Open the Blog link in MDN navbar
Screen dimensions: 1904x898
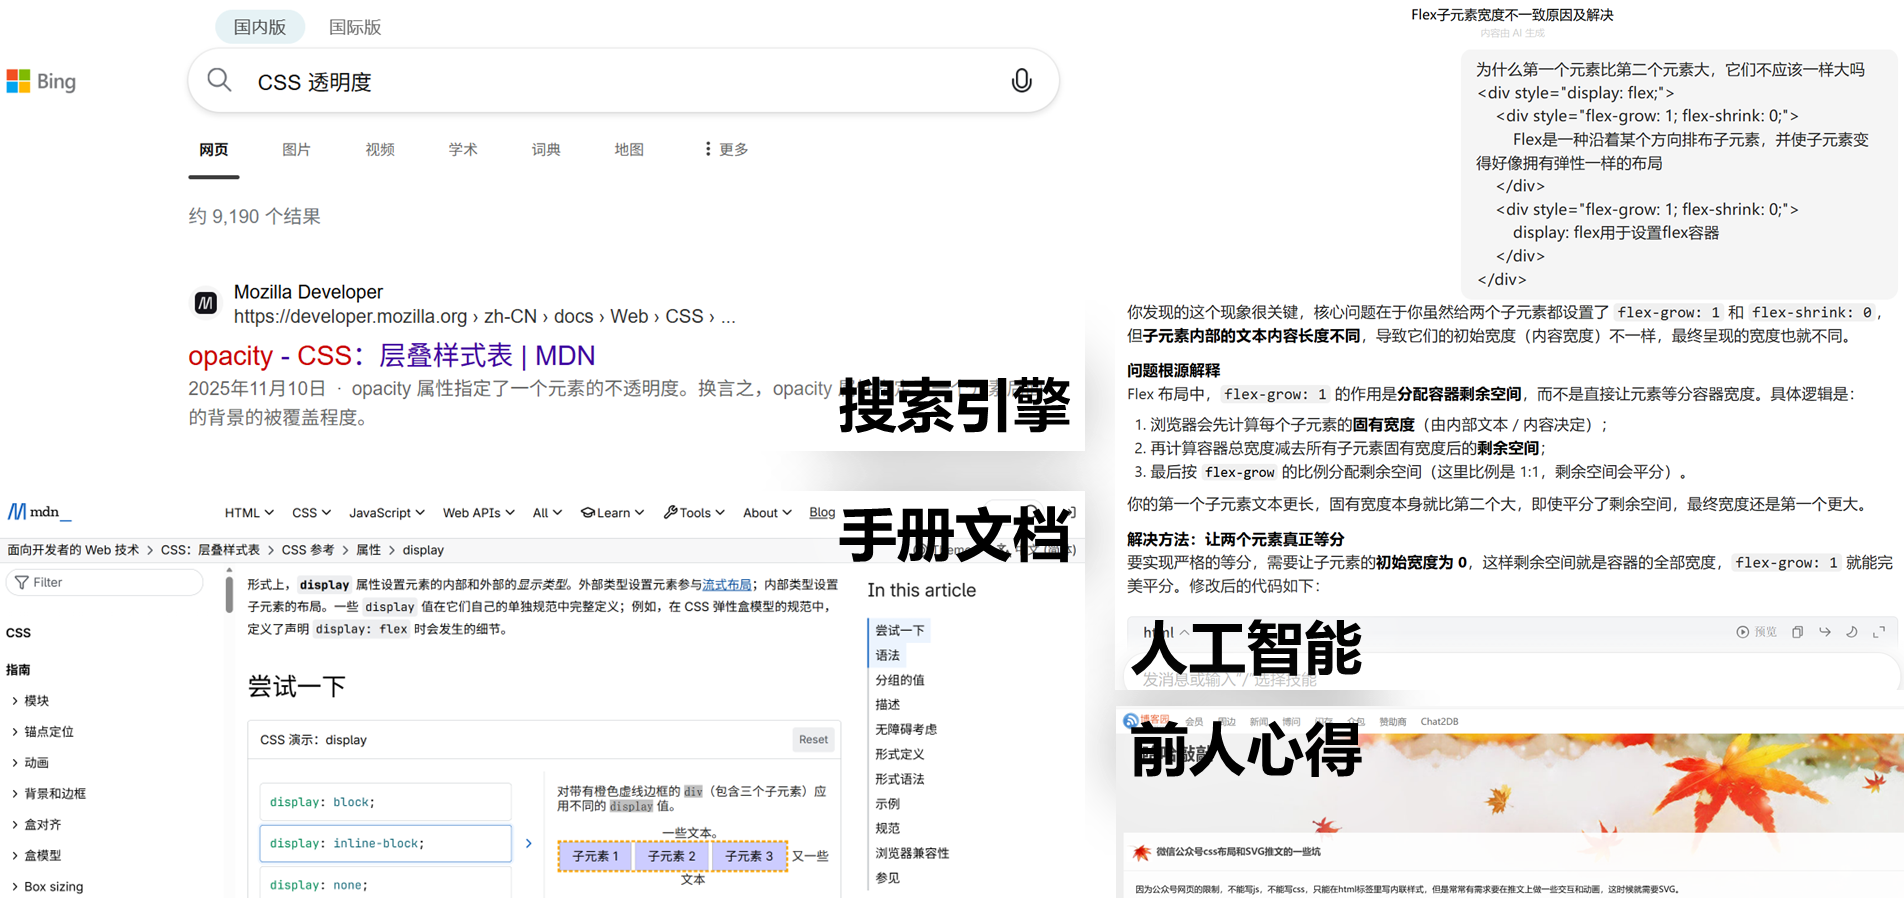822,512
